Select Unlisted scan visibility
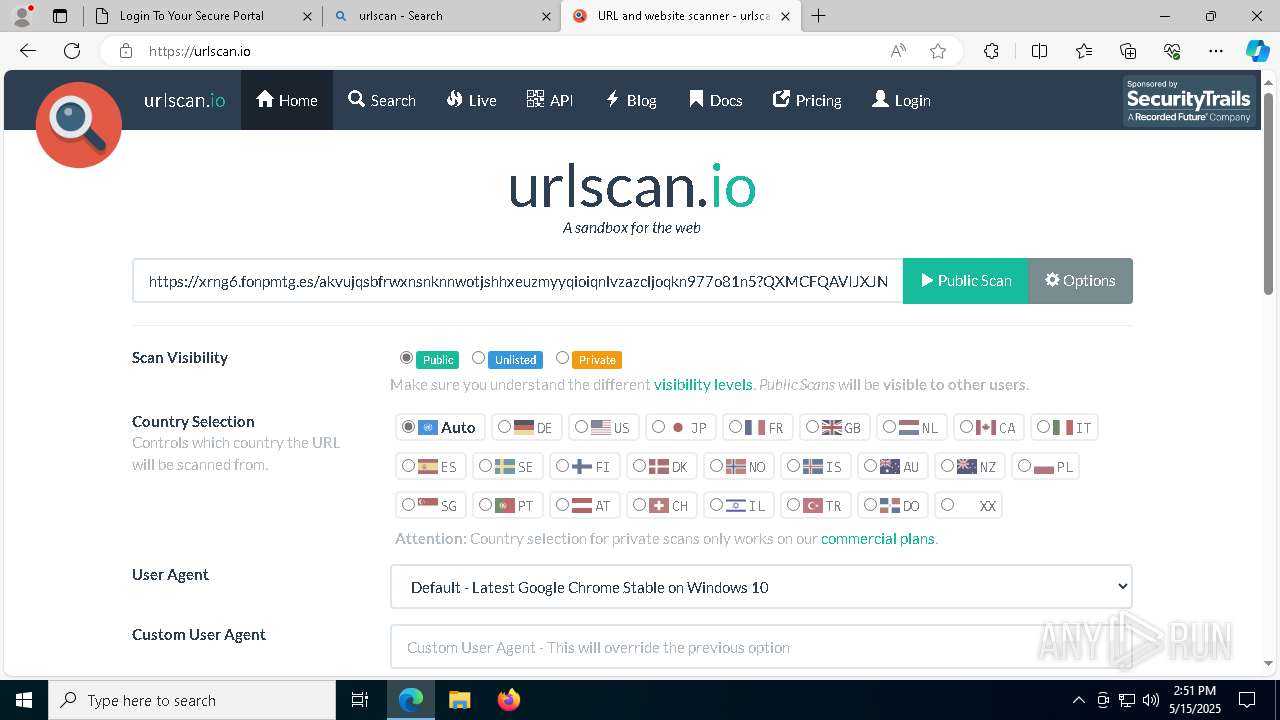This screenshot has width=1280, height=720. pyautogui.click(x=479, y=358)
